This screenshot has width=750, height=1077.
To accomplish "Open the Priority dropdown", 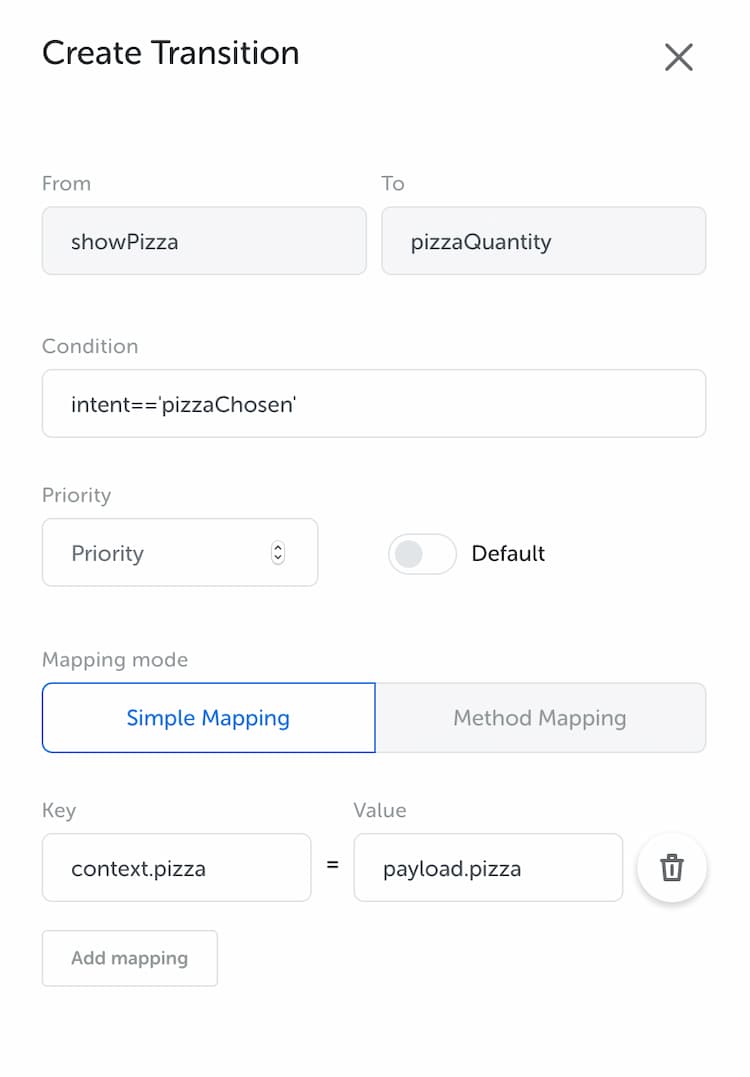I will [180, 552].
